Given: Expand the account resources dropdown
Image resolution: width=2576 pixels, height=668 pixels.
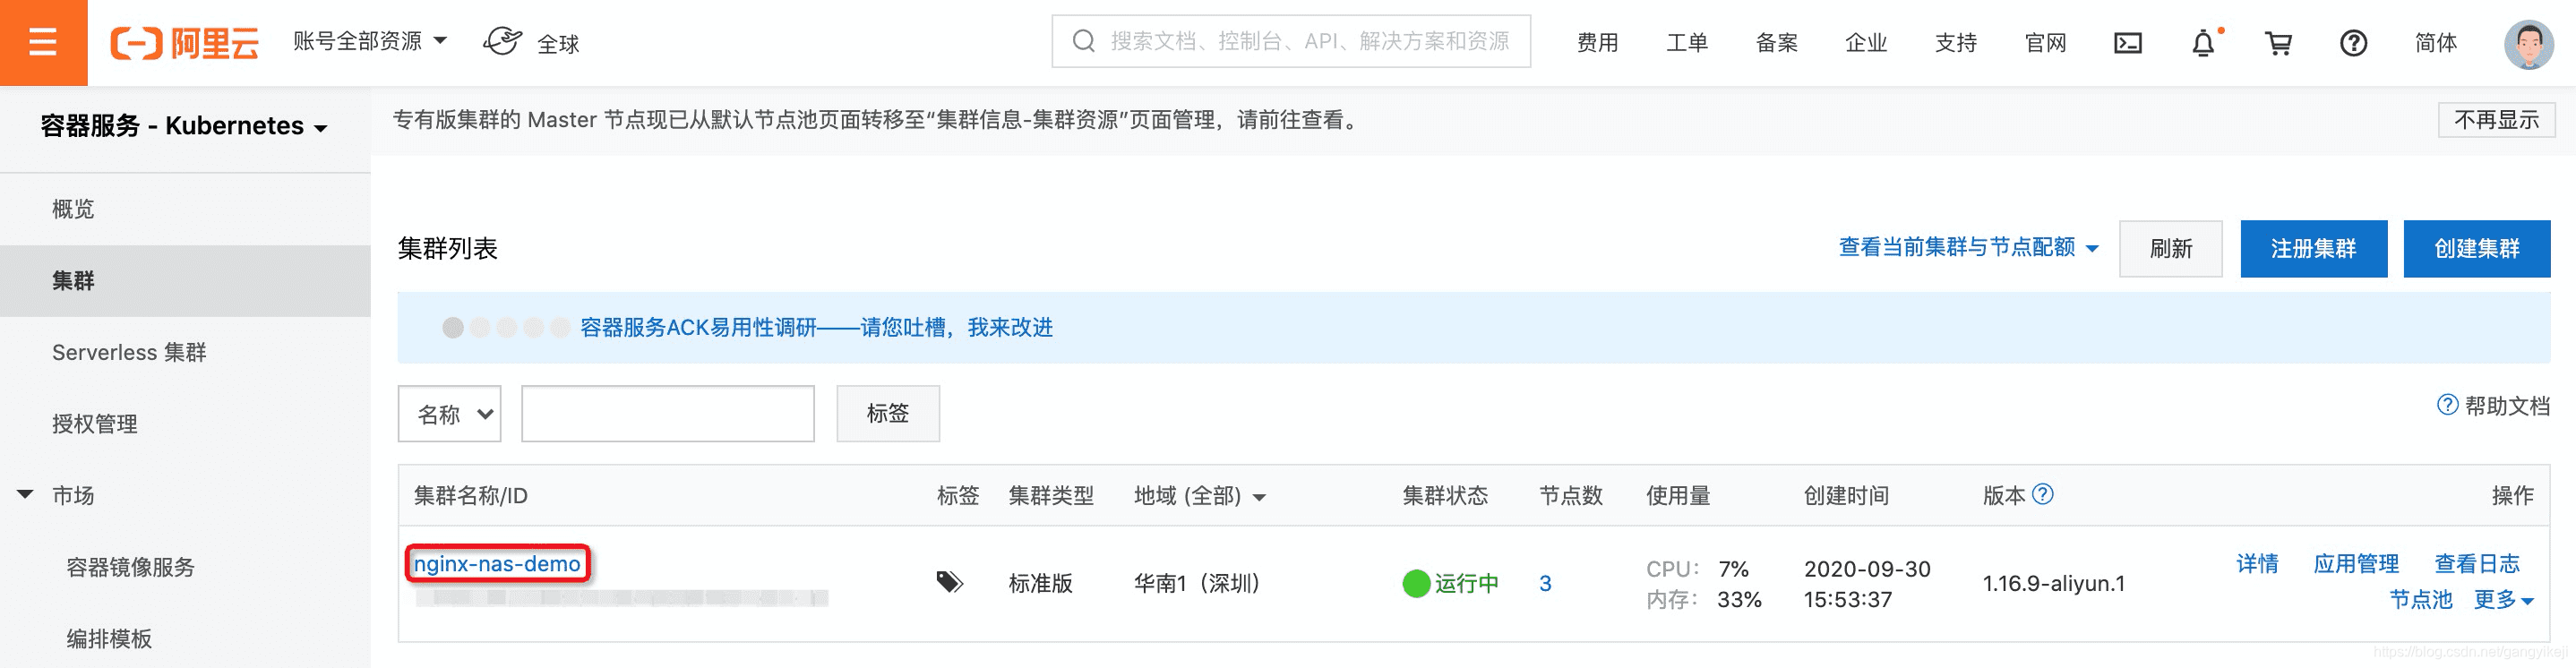Looking at the screenshot, I should [x=369, y=41].
